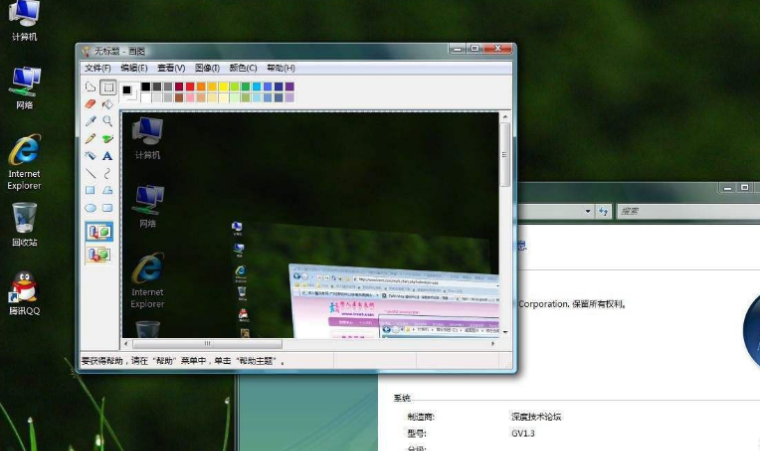This screenshot has height=451, width=761.
Task: Choose the Fill With Color bucket tool
Action: pyautogui.click(x=107, y=104)
